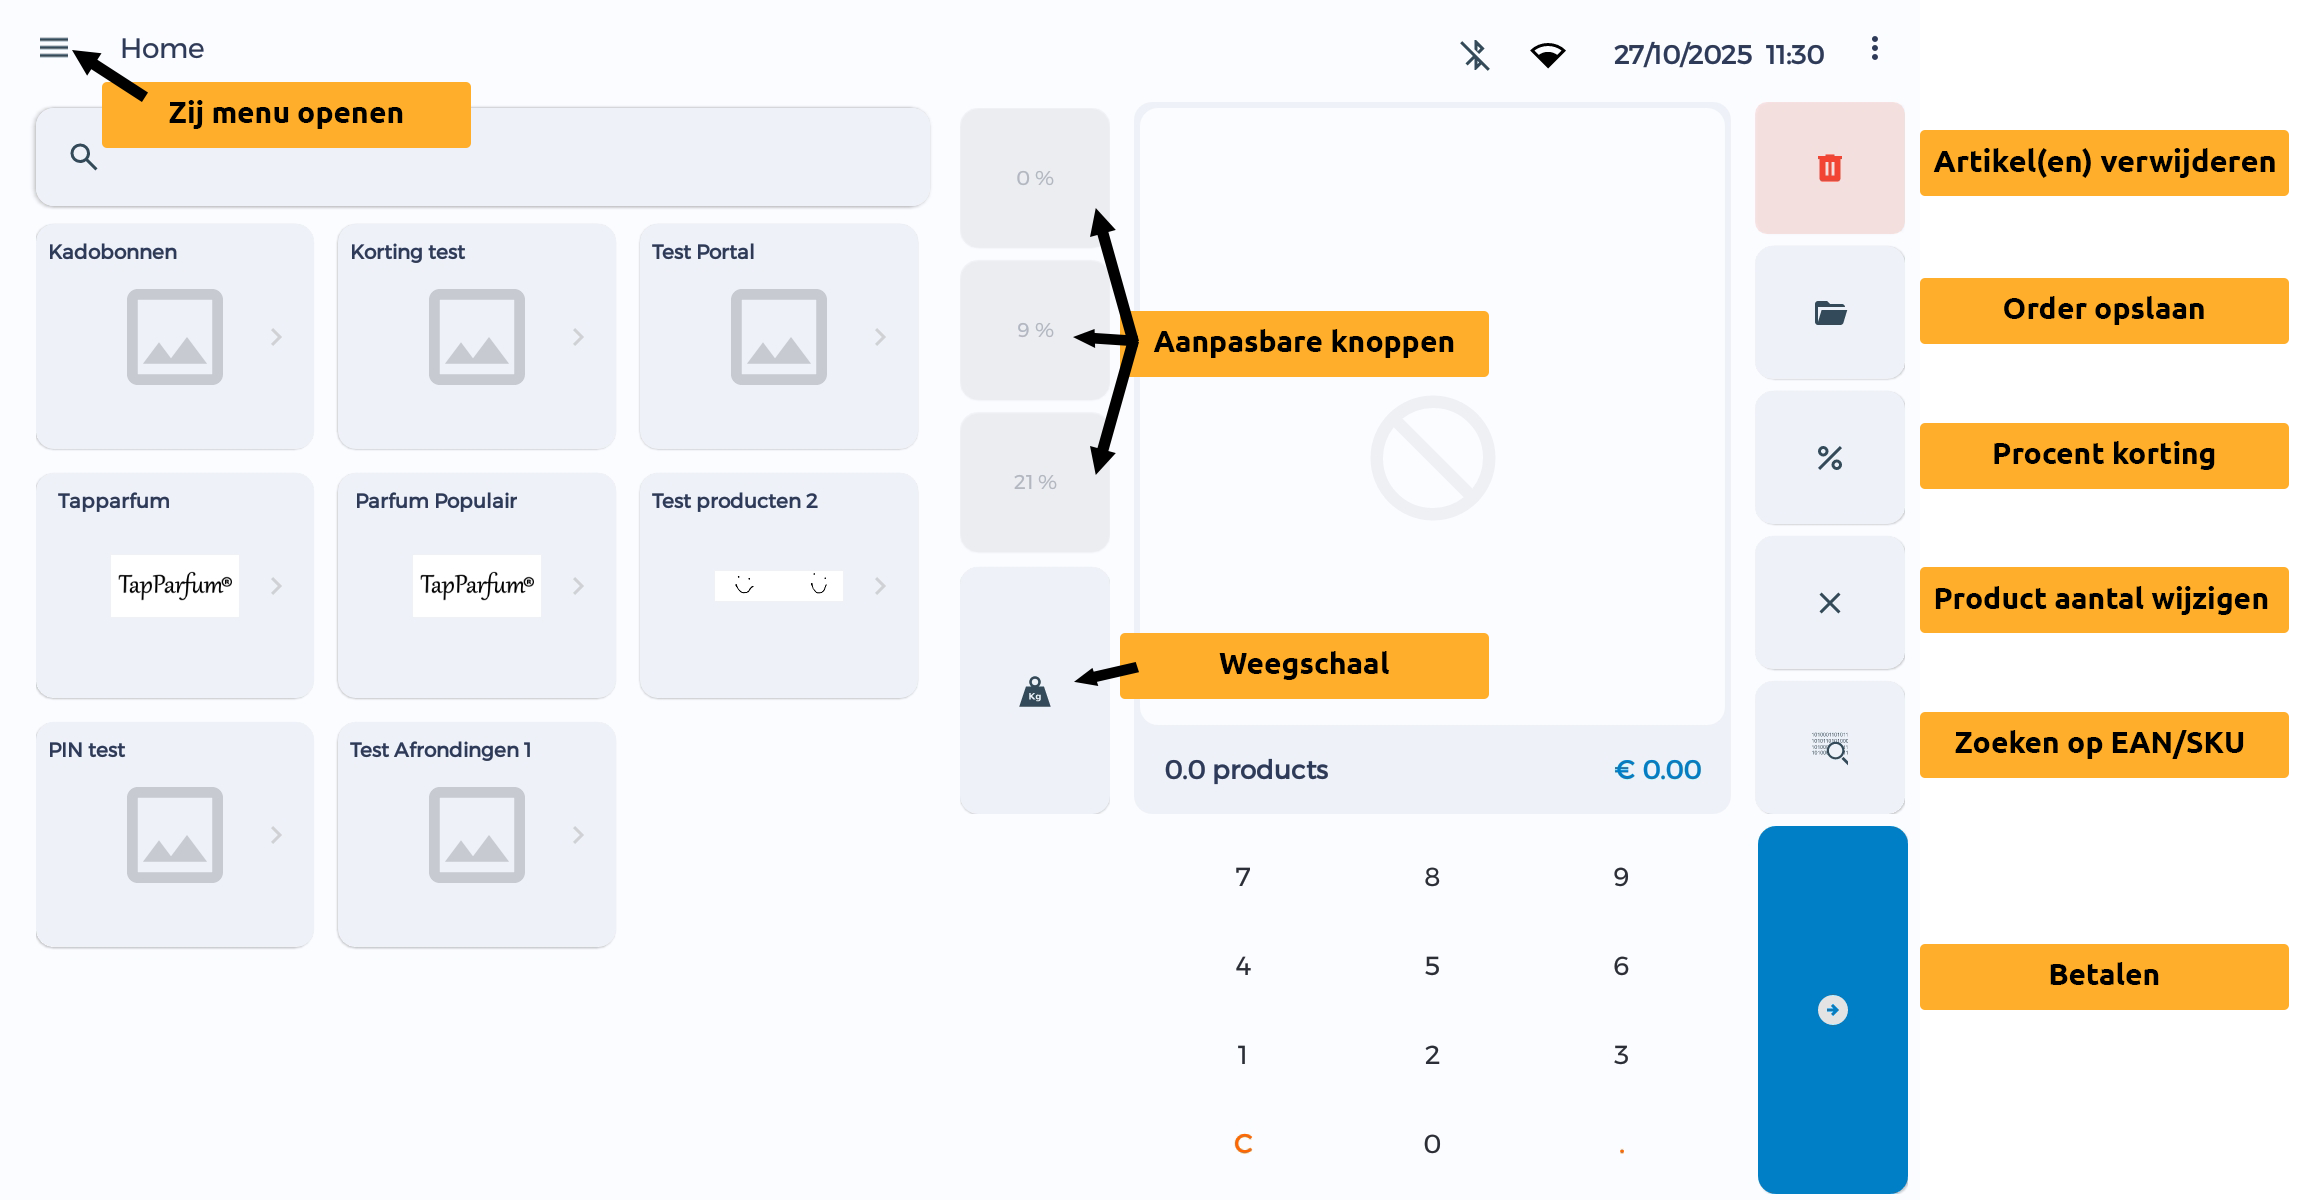Select the 21 % custom button

pyautogui.click(x=1034, y=482)
